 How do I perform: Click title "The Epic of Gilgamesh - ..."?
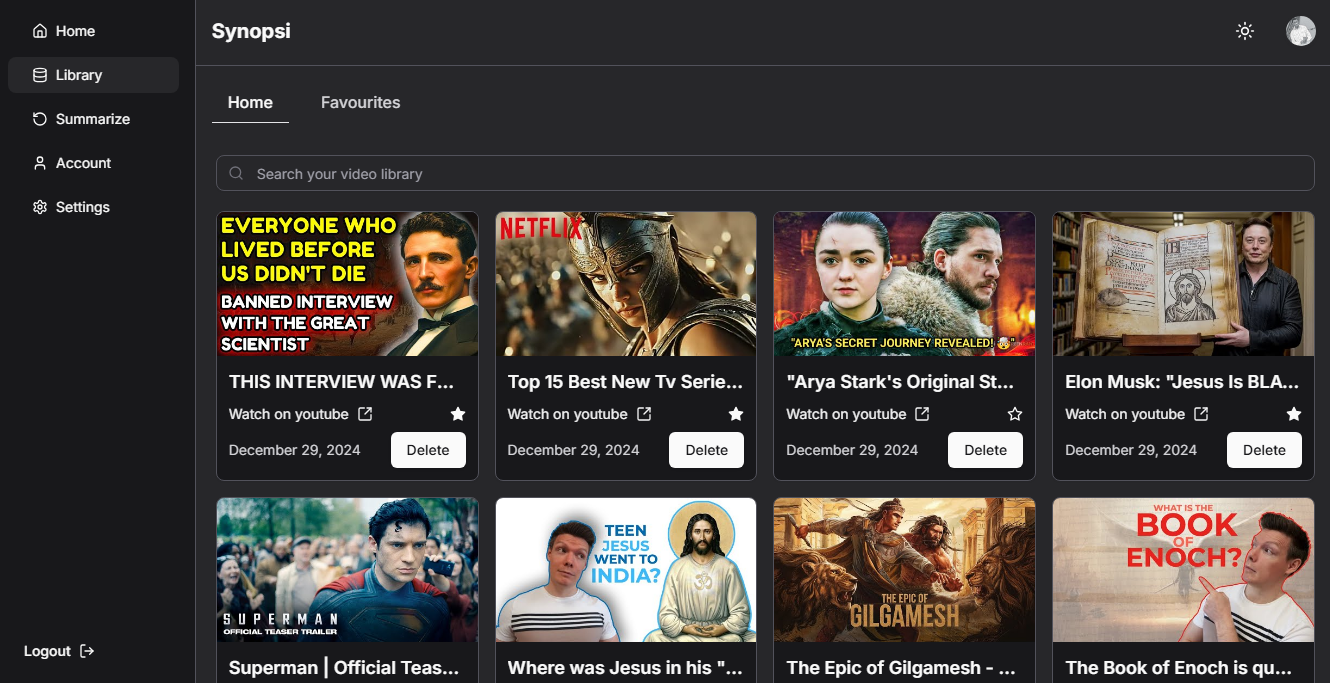[x=901, y=667]
